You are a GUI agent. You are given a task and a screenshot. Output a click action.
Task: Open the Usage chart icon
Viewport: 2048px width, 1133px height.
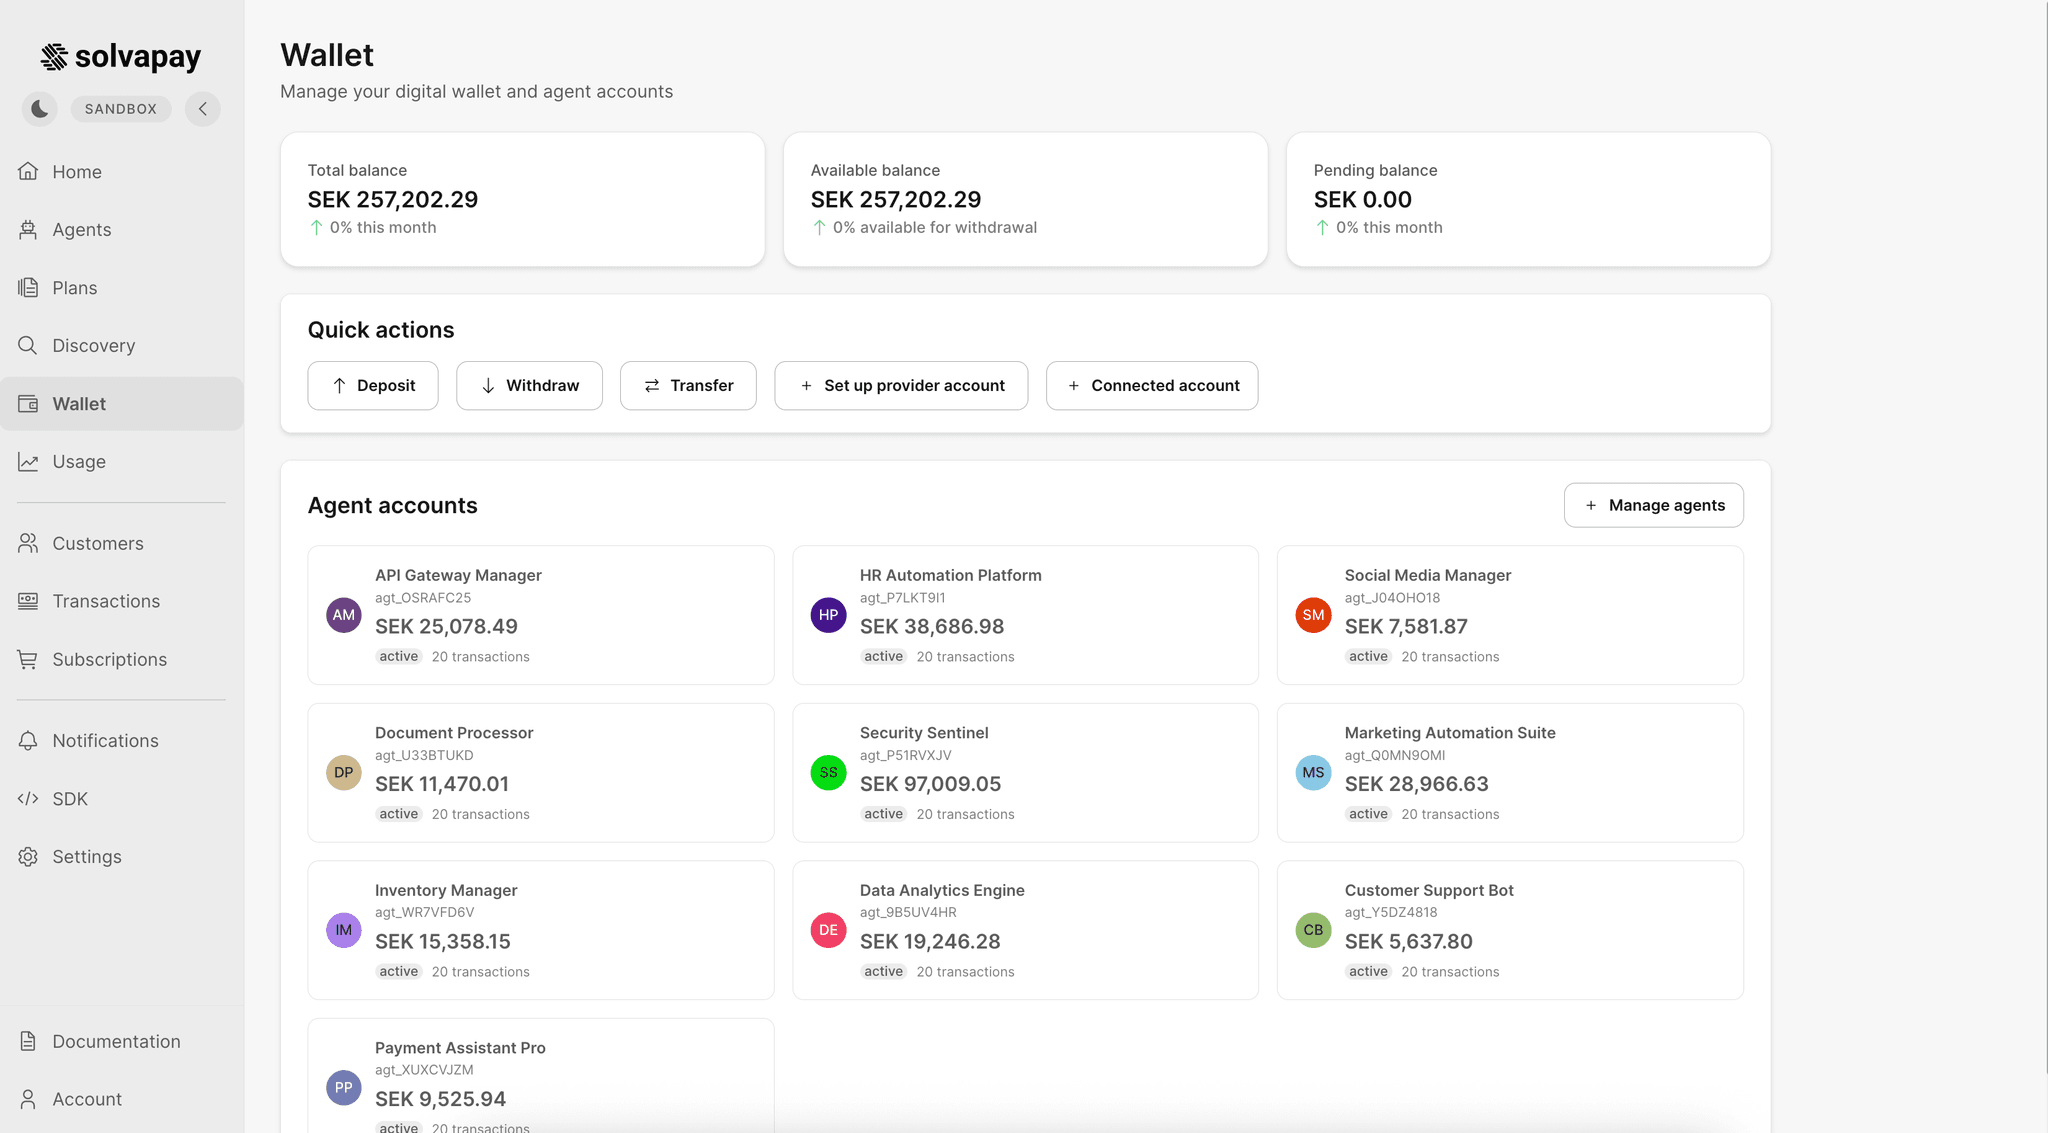(29, 461)
